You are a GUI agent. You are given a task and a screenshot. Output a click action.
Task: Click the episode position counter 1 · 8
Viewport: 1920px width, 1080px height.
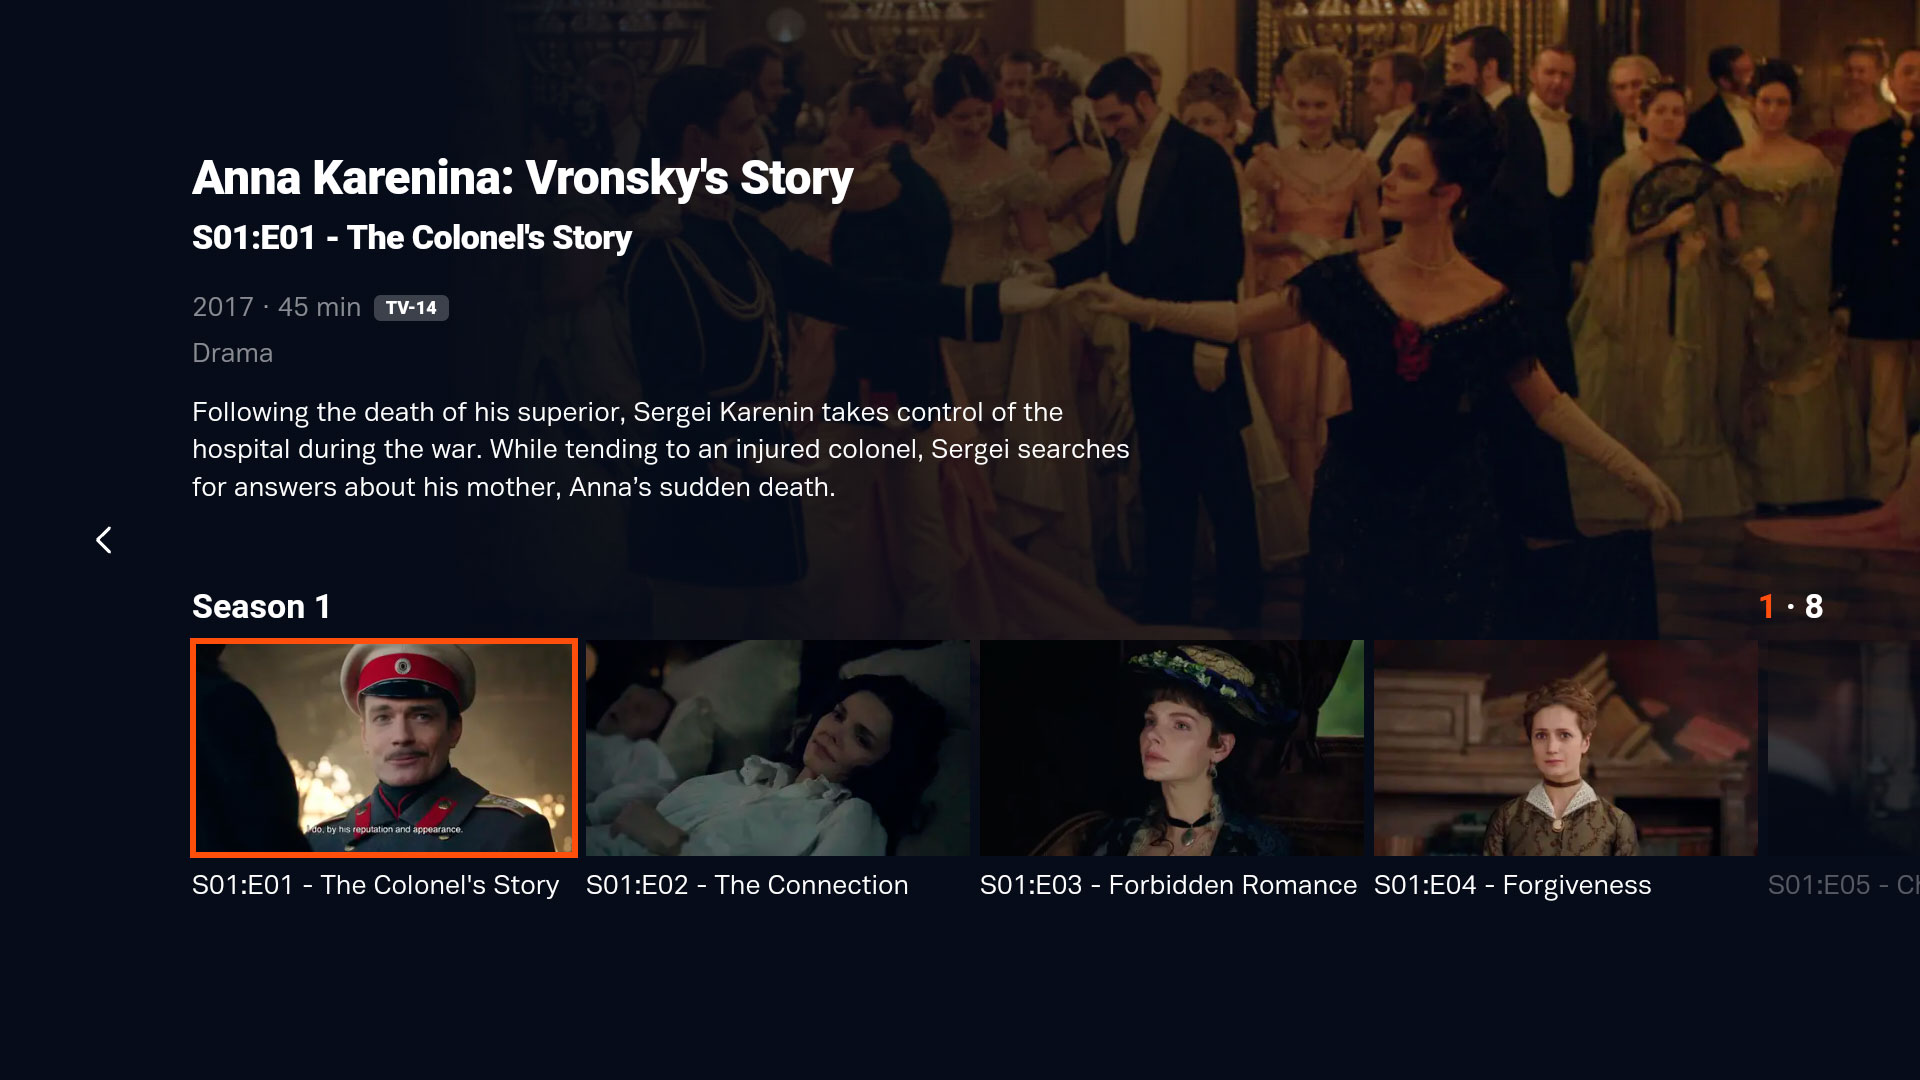click(x=1791, y=606)
